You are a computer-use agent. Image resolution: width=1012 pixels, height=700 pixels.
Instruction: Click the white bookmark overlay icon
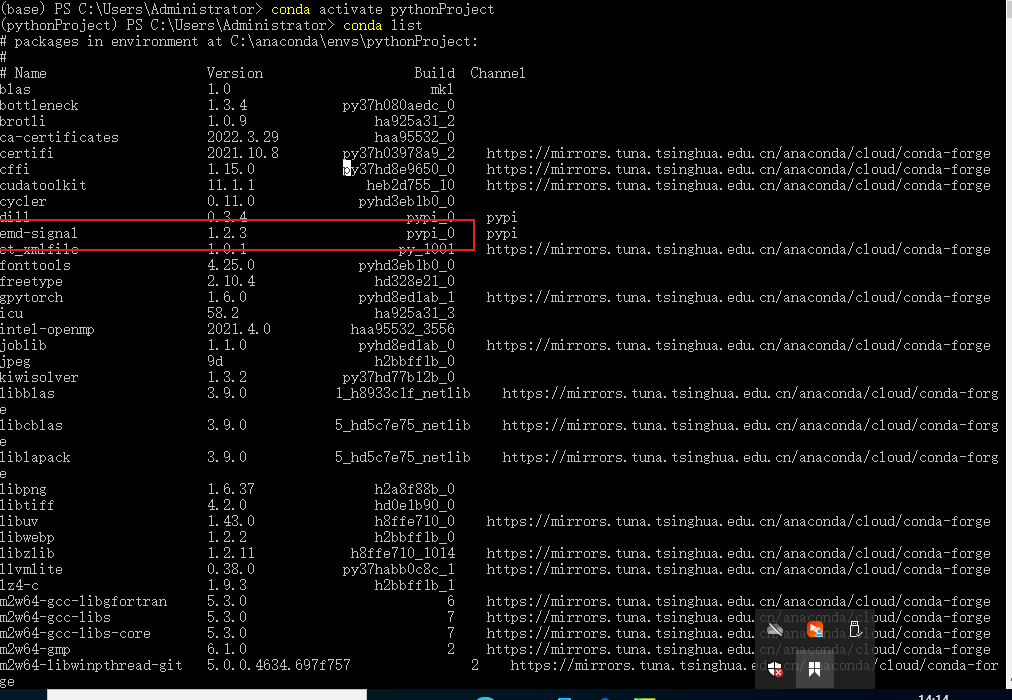[x=815, y=670]
